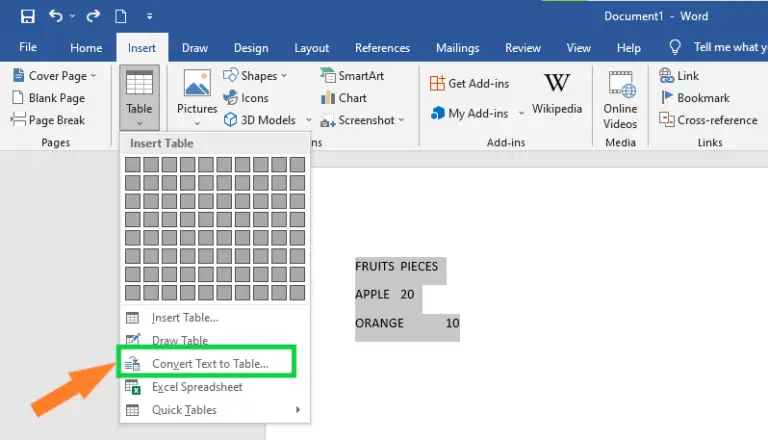Switch to the Design tab
This screenshot has width=768, height=440.
tap(251, 48)
